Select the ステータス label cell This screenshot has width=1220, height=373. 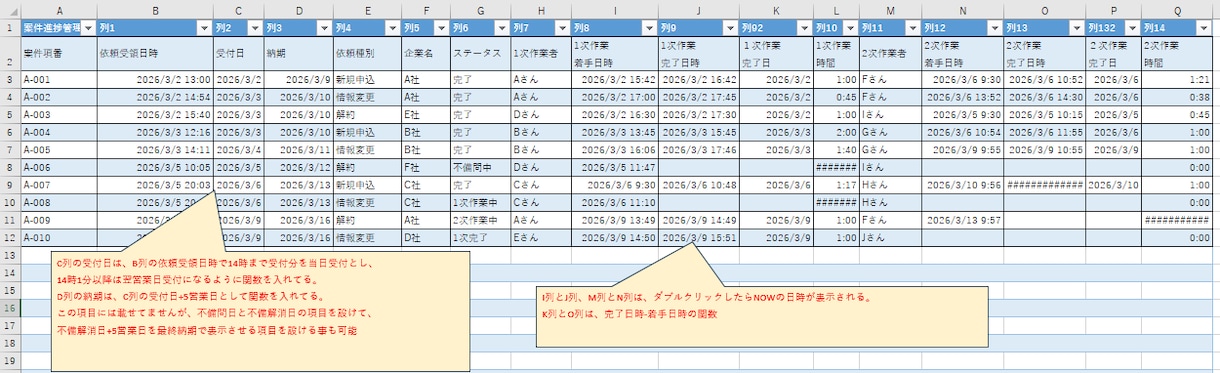479,53
